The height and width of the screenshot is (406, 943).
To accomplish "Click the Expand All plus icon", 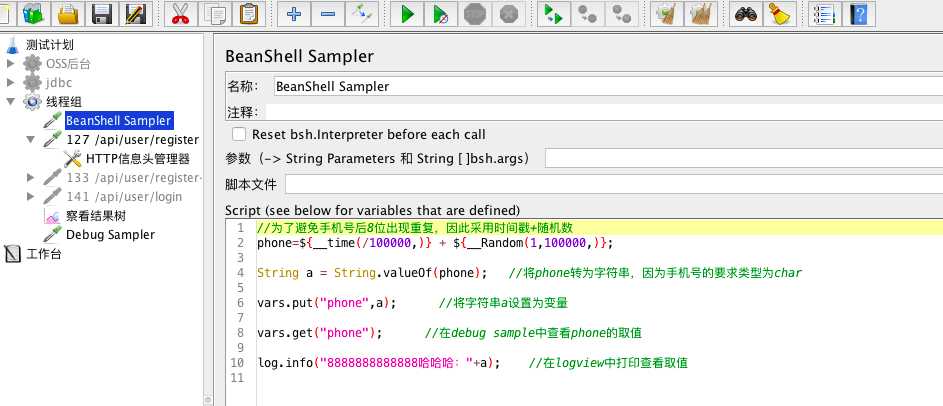I will pos(294,14).
